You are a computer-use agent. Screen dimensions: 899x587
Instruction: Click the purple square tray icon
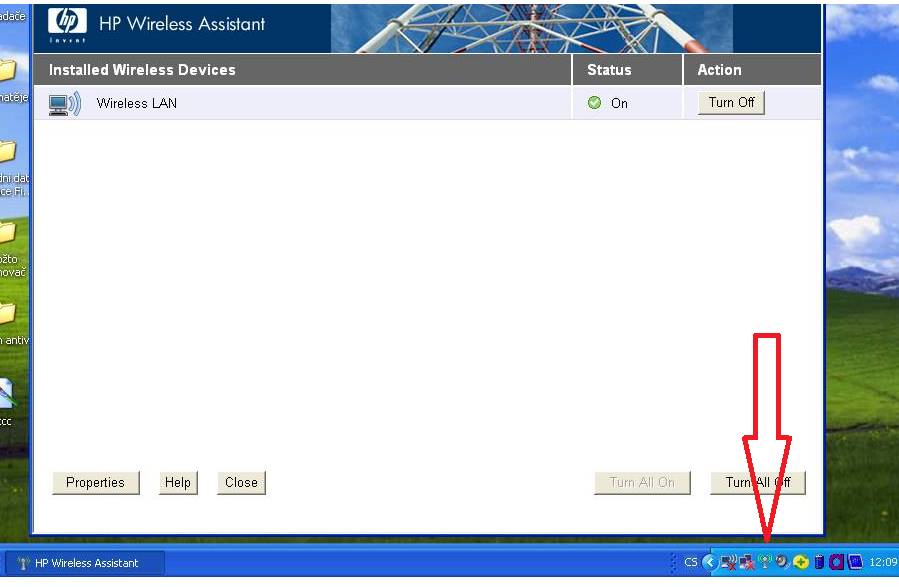pos(837,562)
